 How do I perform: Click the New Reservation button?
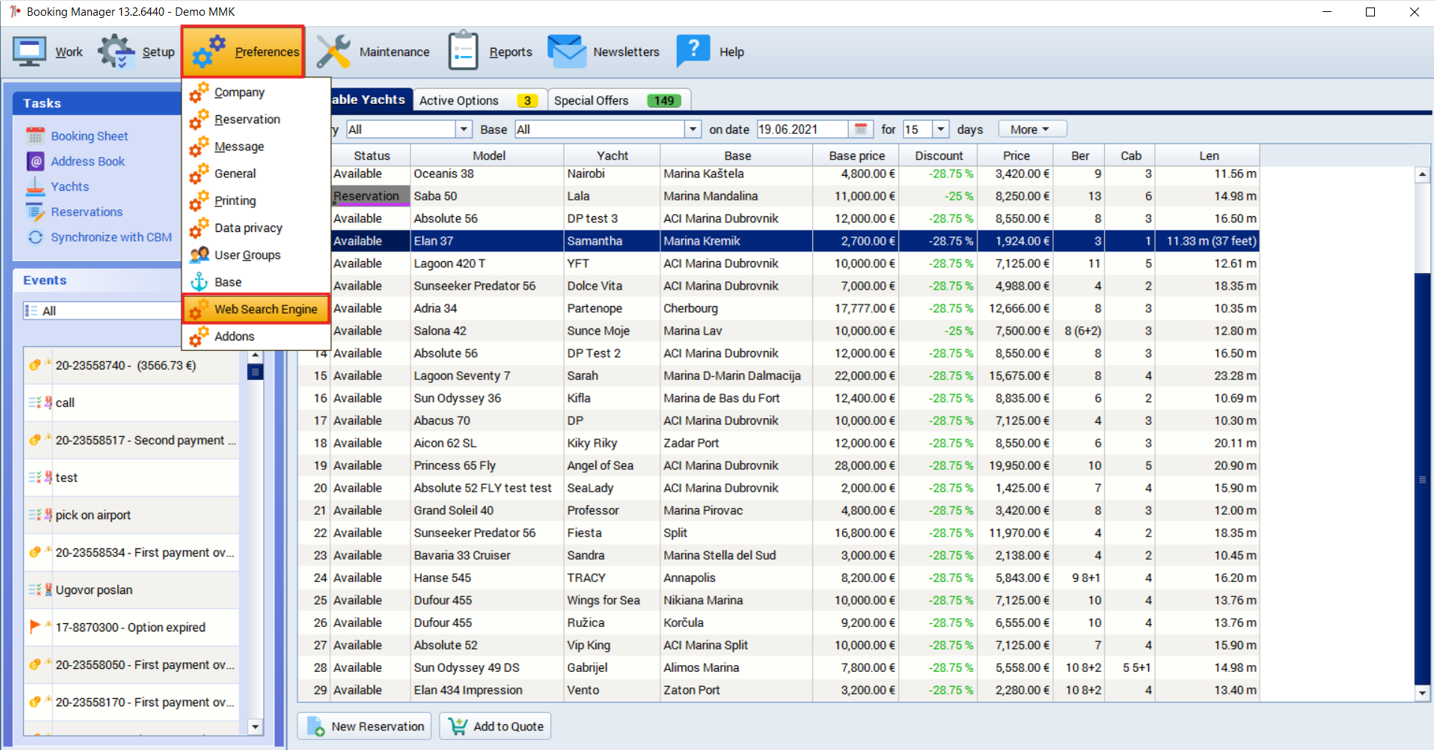pyautogui.click(x=365, y=726)
